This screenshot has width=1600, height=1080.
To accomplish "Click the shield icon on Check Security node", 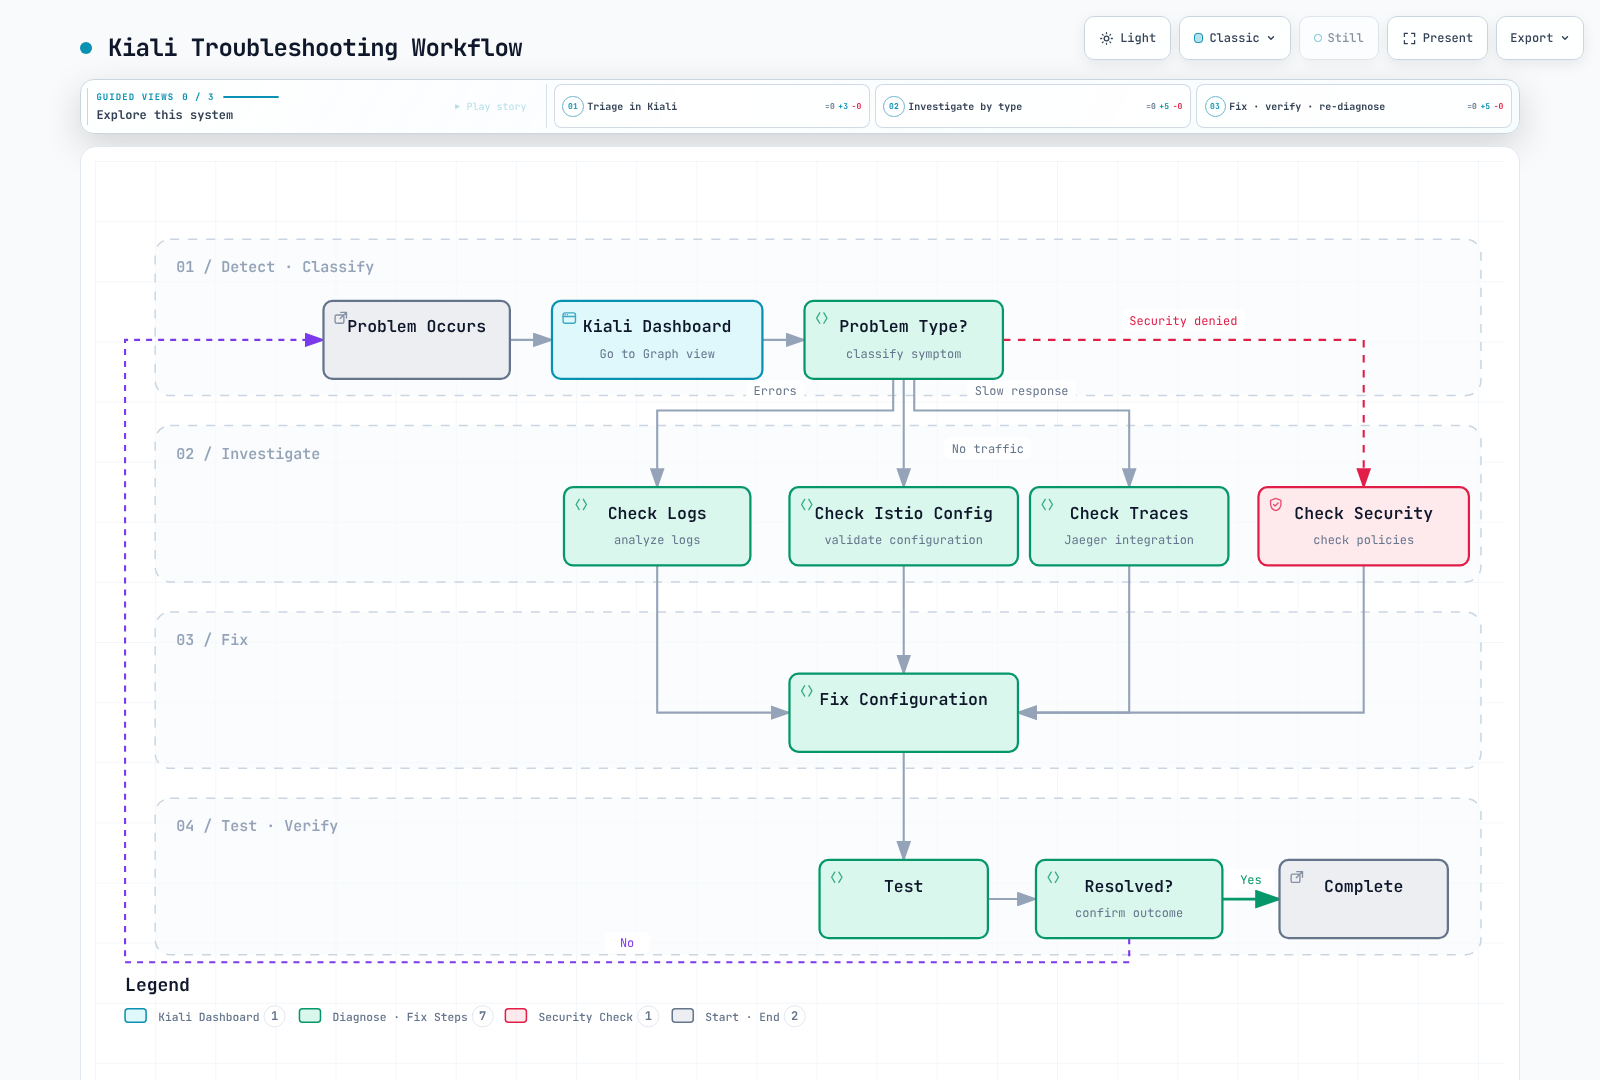I will (x=1276, y=505).
